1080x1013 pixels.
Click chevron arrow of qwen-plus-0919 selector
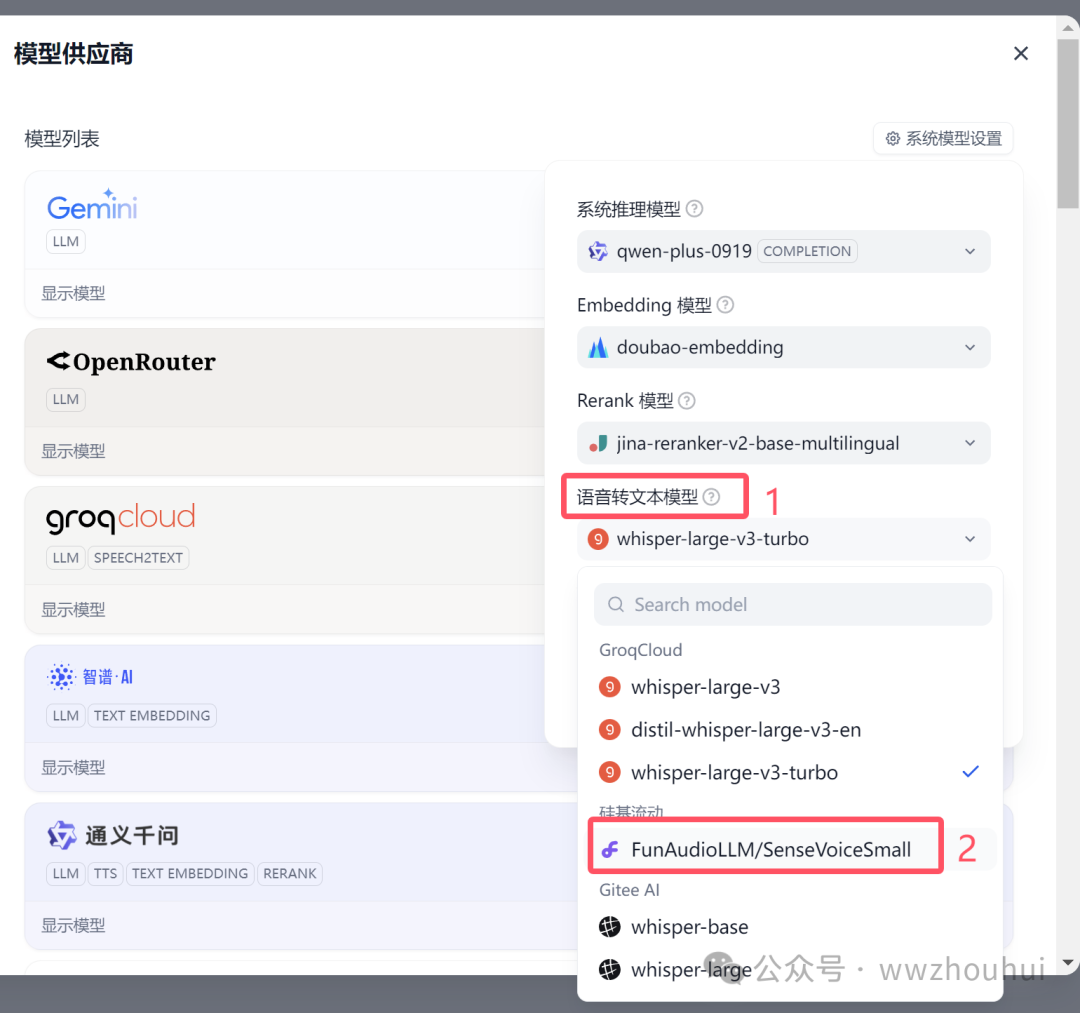click(x=970, y=251)
